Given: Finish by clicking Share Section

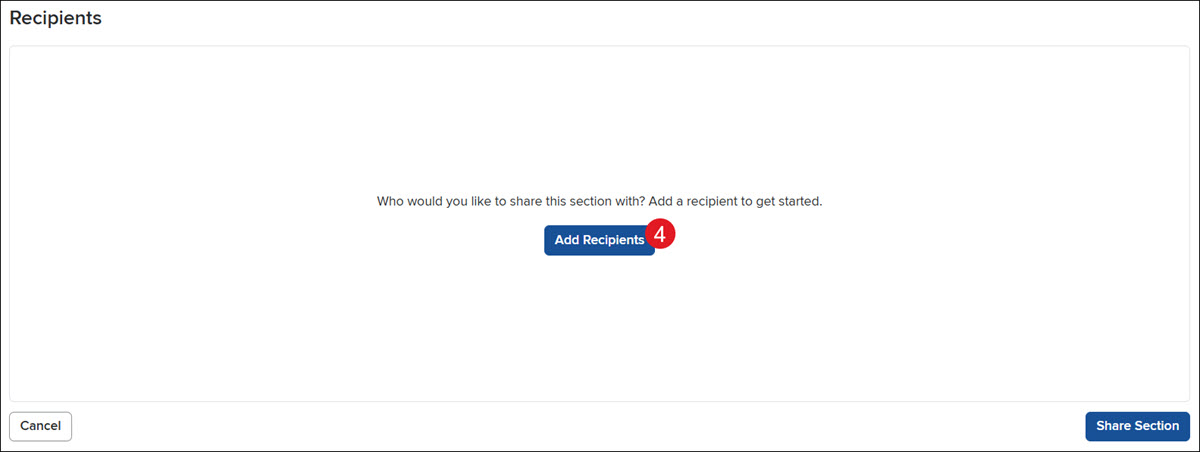Looking at the screenshot, I should point(1137,426).
